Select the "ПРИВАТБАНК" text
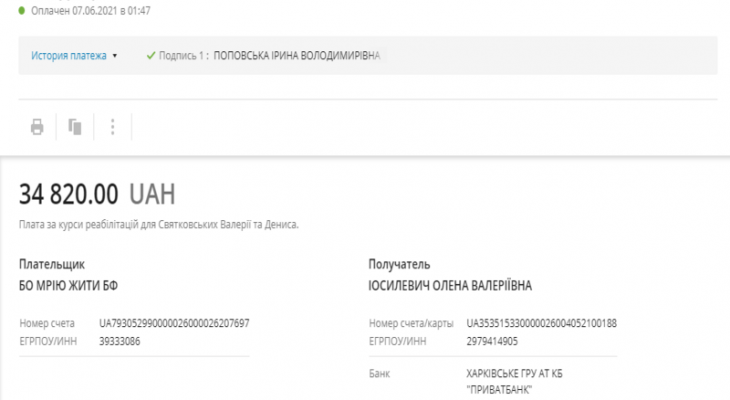The height and width of the screenshot is (400, 730). pos(499,389)
